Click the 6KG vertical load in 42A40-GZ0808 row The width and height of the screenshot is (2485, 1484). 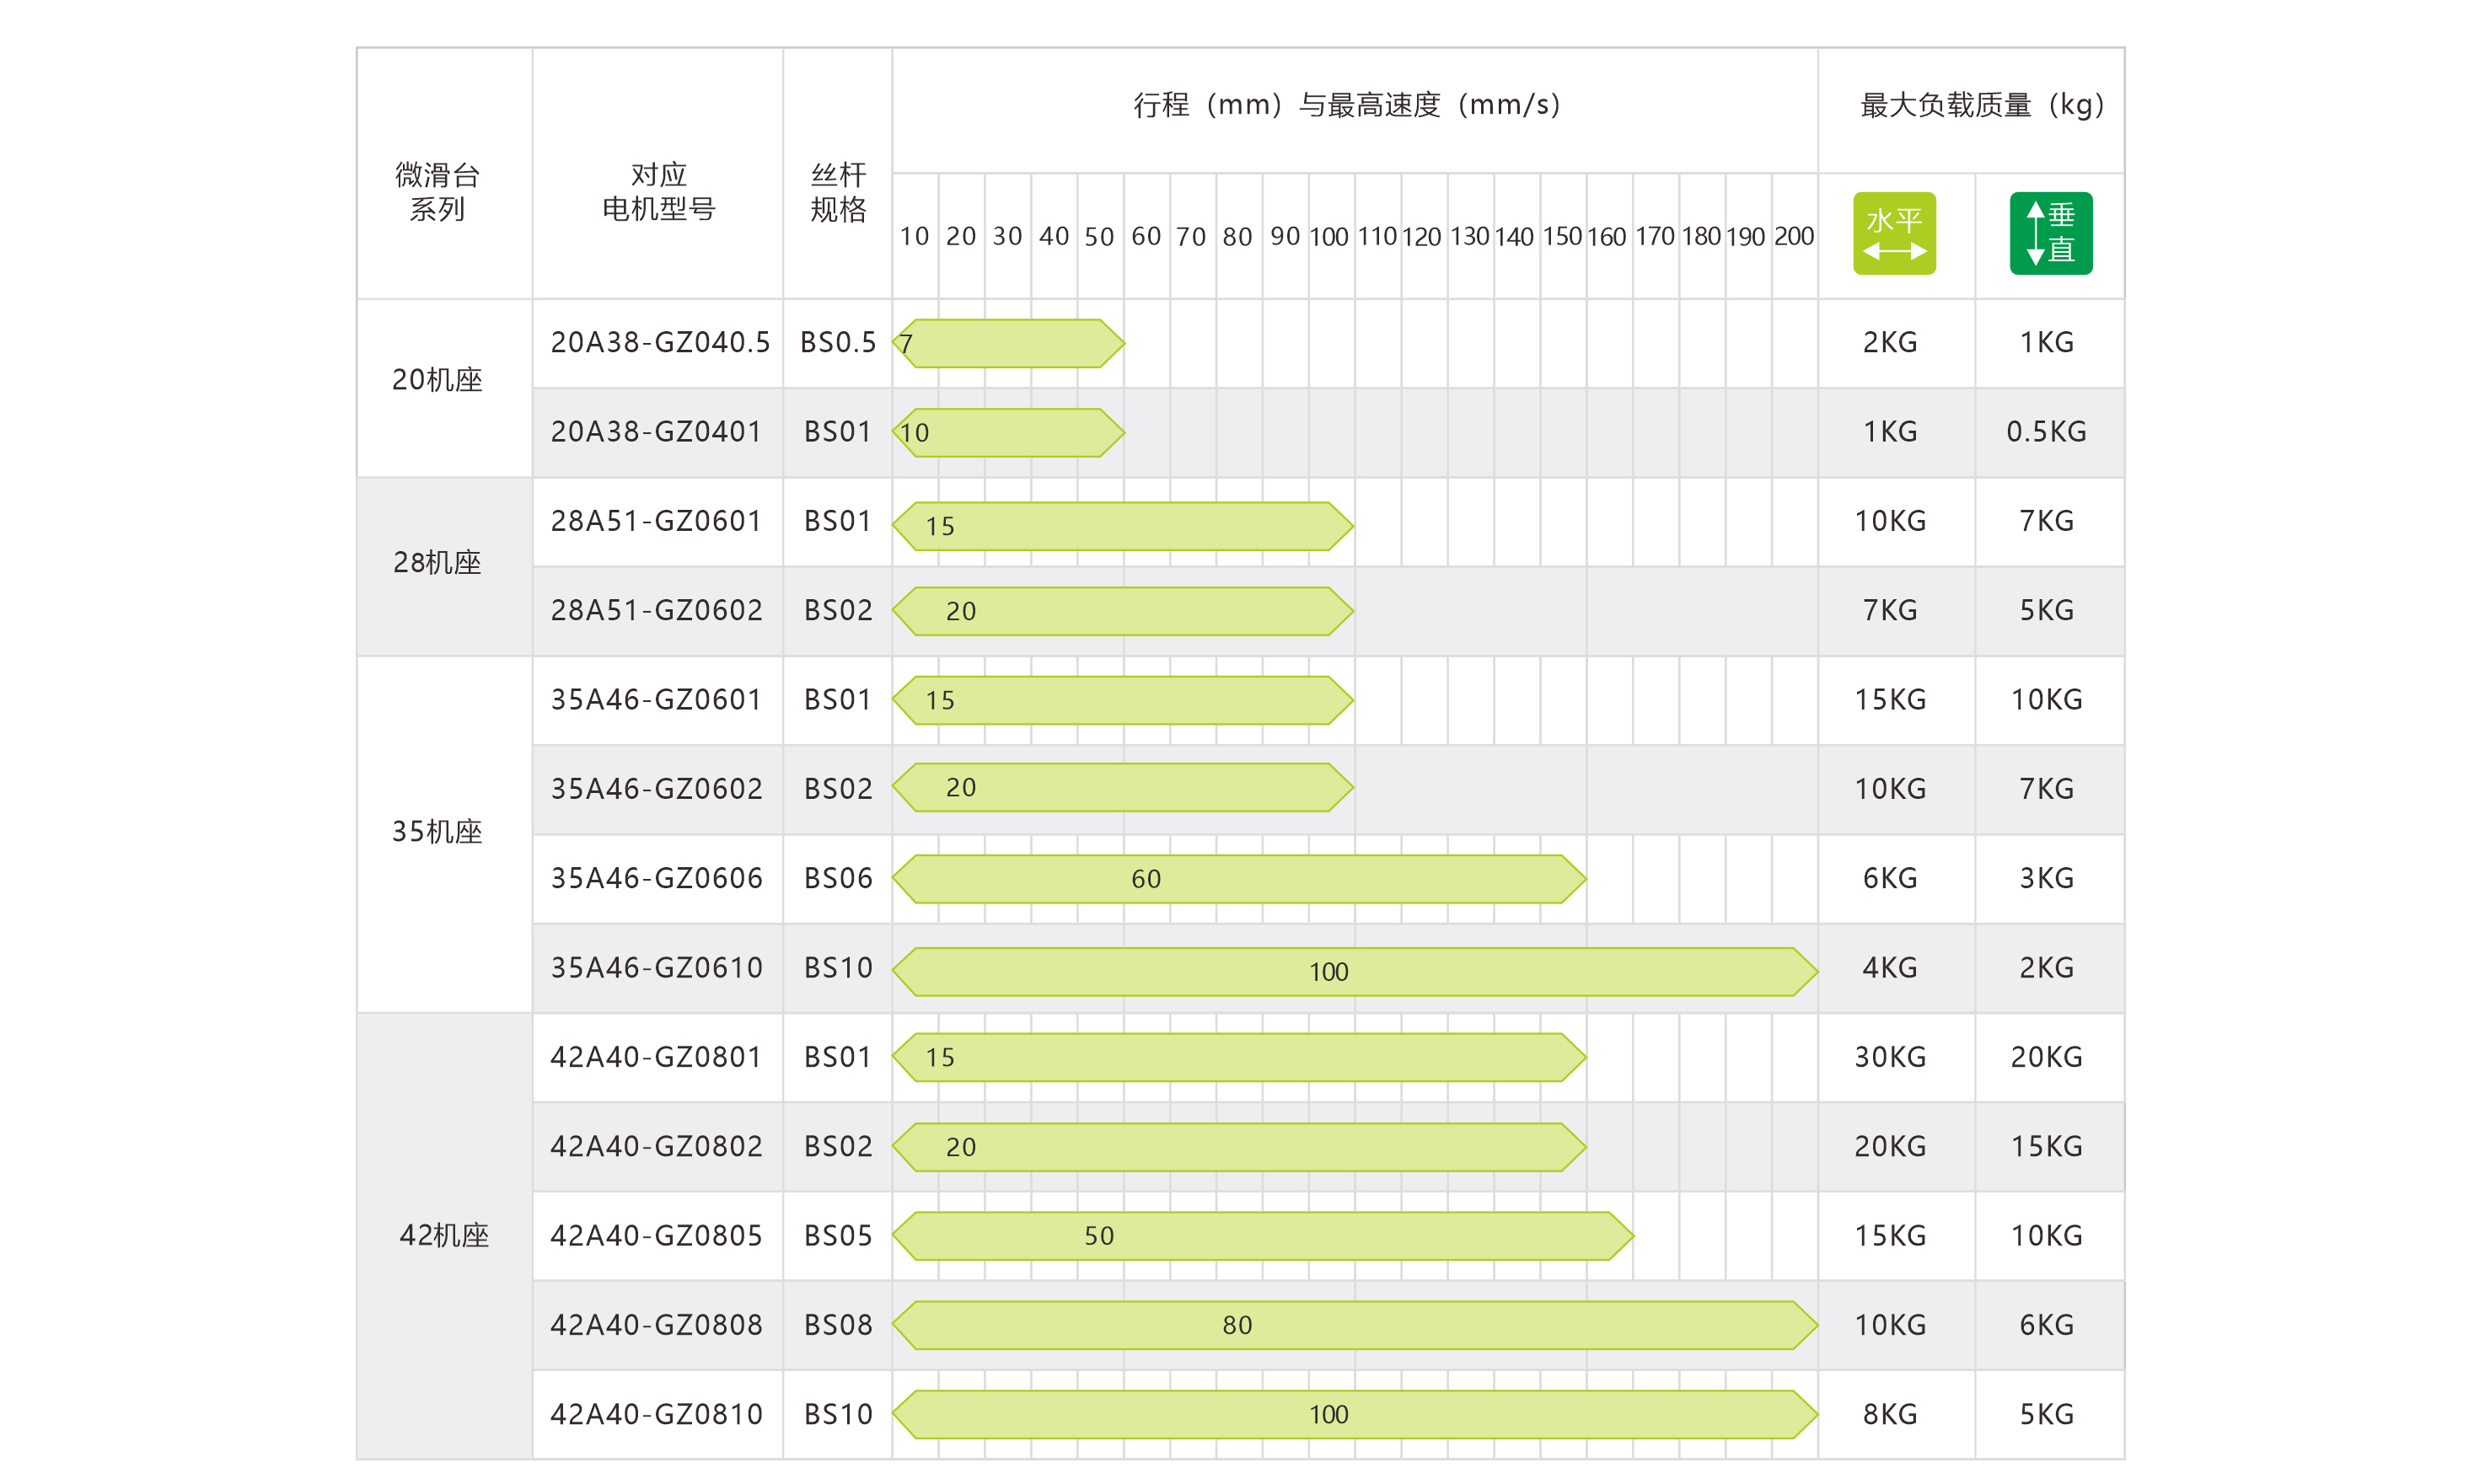pos(2047,1325)
